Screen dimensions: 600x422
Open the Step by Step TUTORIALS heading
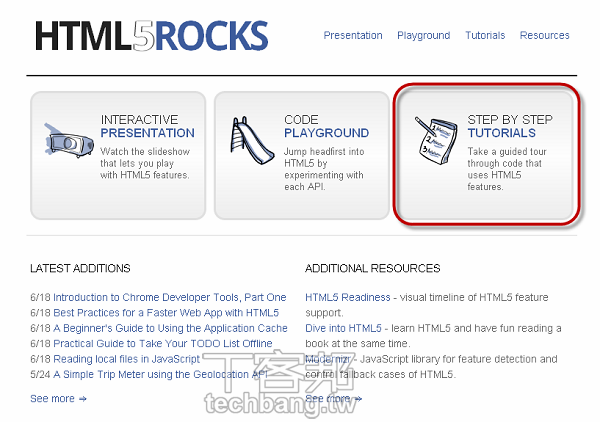tap(502, 133)
